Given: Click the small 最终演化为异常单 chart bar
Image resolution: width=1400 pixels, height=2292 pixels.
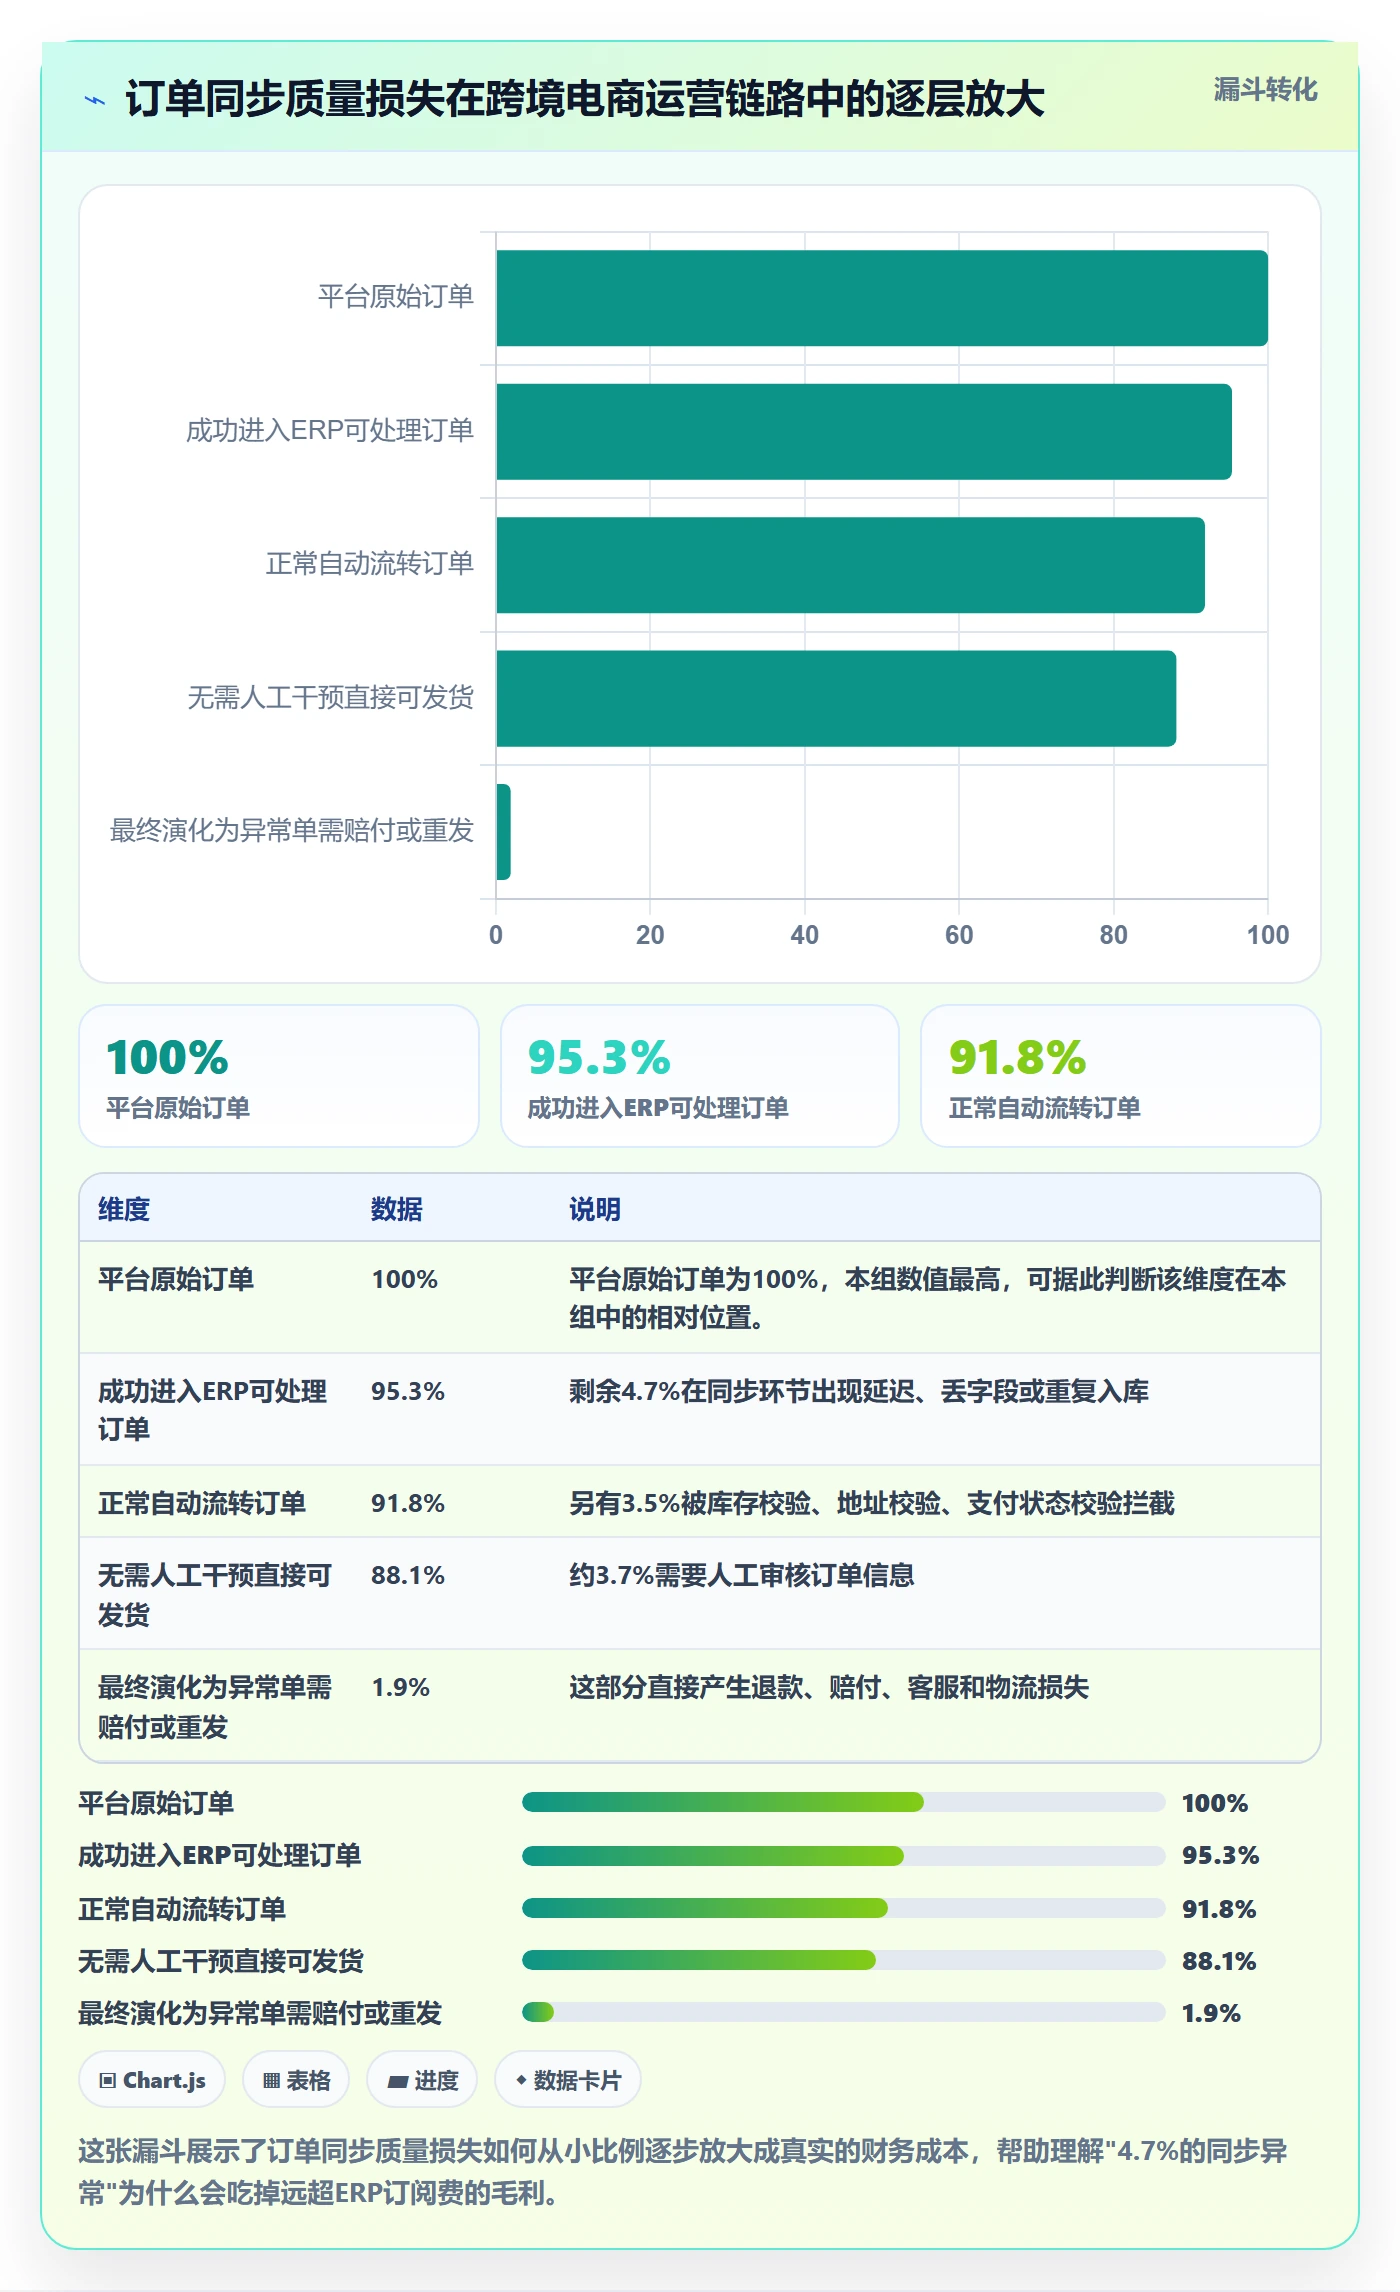Looking at the screenshot, I should click(503, 832).
